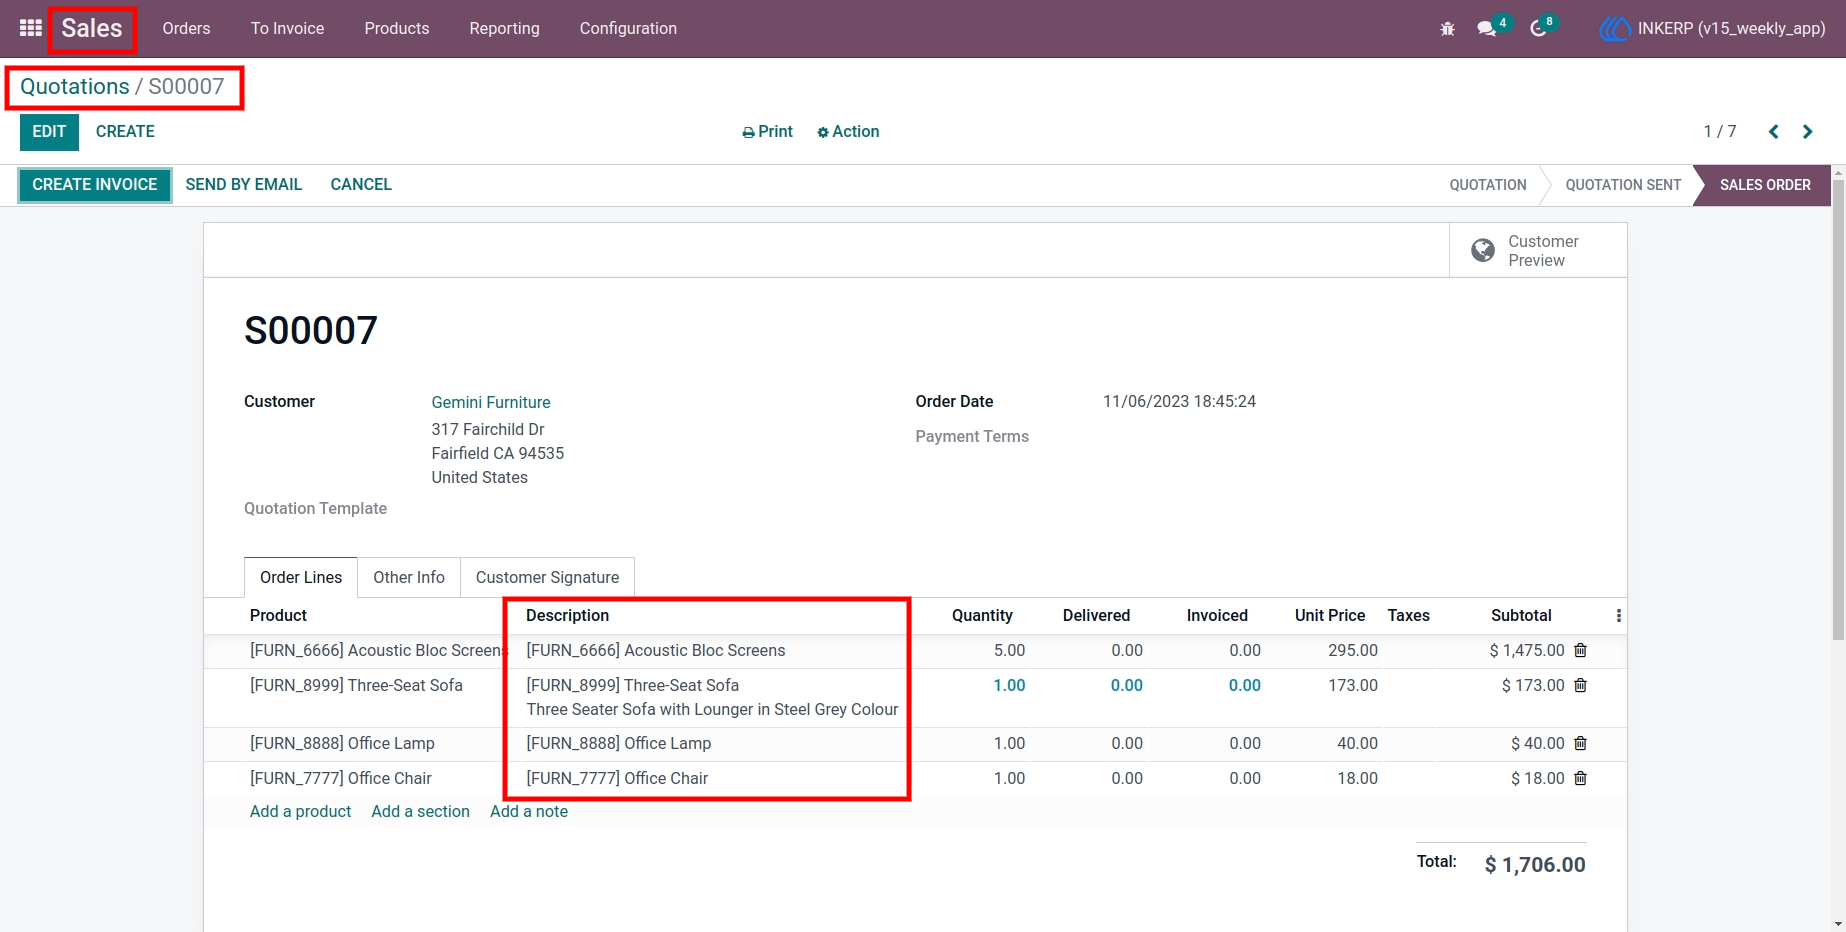Click the CREATE INVOICE button
The width and height of the screenshot is (1846, 932).
(x=95, y=185)
